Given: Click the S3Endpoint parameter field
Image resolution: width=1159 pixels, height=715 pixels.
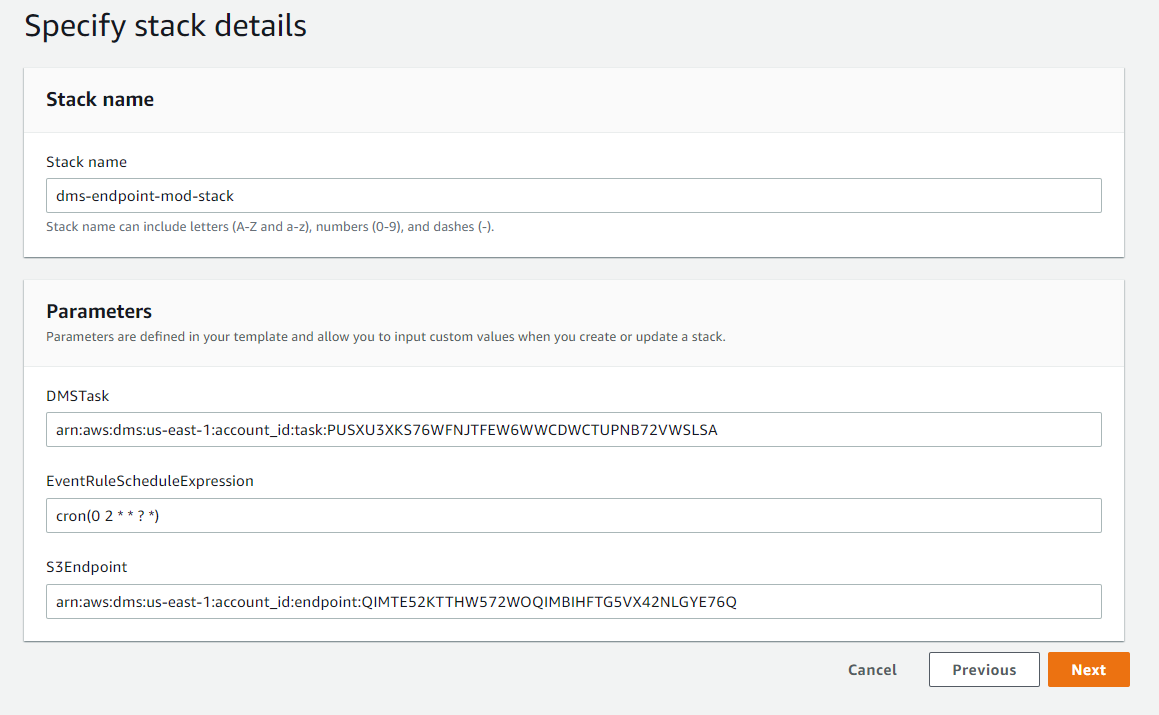Looking at the screenshot, I should coord(573,601).
